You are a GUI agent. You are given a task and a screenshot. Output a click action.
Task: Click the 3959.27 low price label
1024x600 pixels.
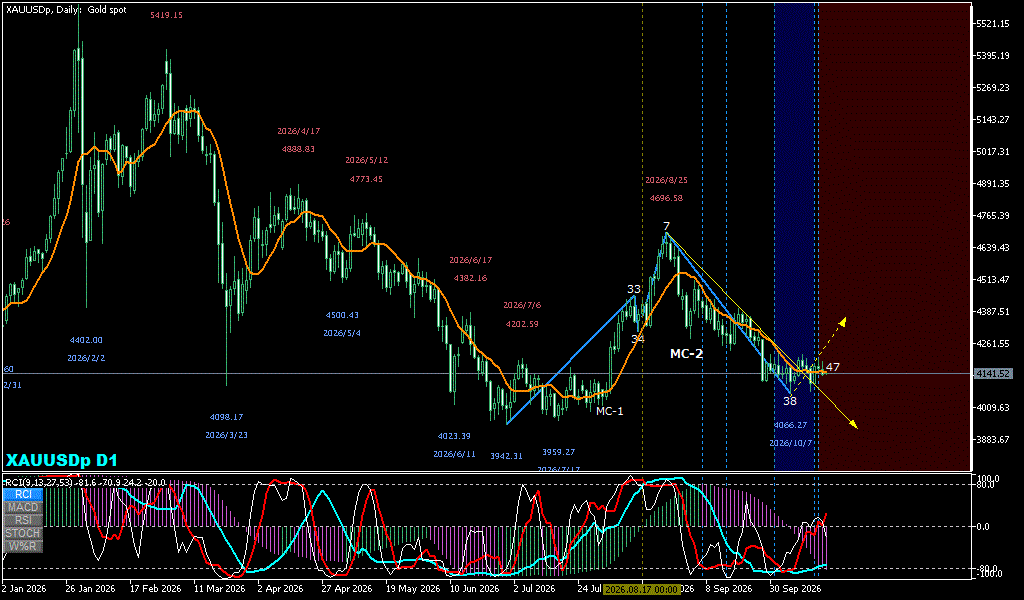pyautogui.click(x=558, y=452)
